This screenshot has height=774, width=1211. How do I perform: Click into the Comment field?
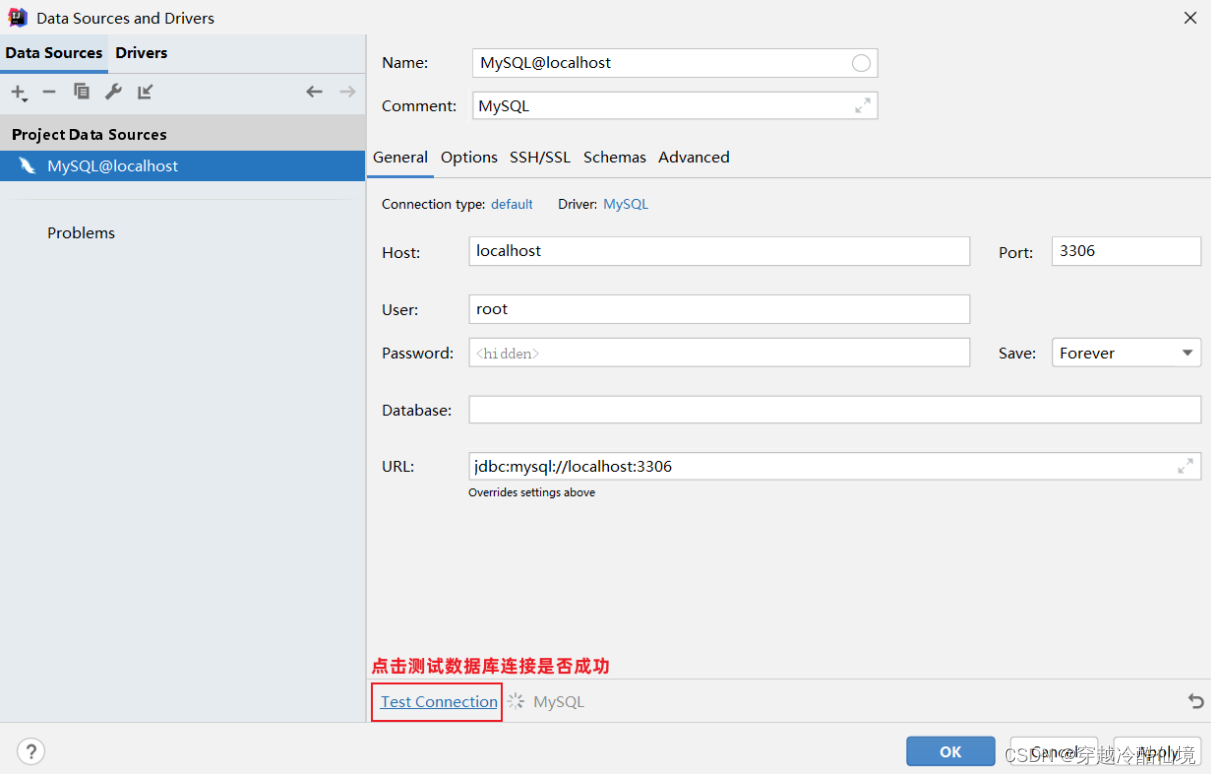point(675,106)
